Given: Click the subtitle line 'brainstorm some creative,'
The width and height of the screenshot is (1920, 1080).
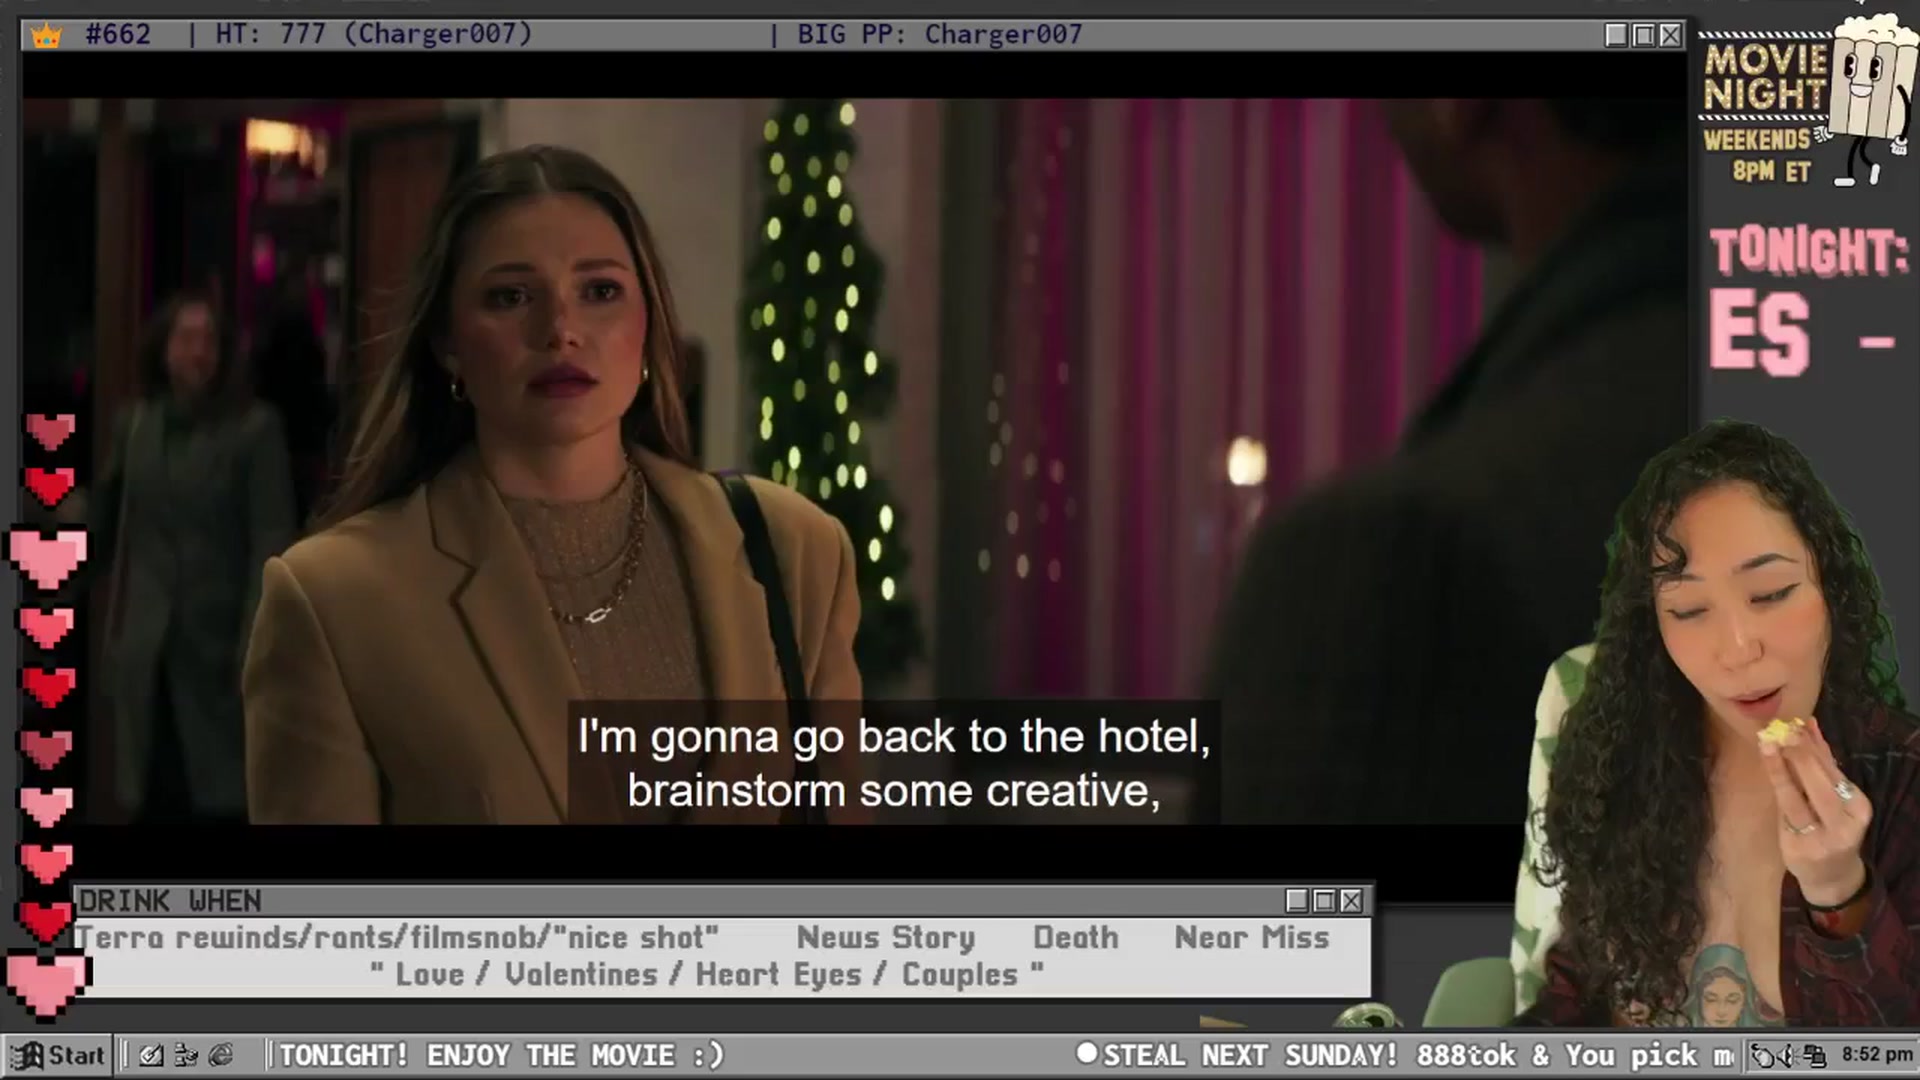Looking at the screenshot, I should tap(894, 791).
